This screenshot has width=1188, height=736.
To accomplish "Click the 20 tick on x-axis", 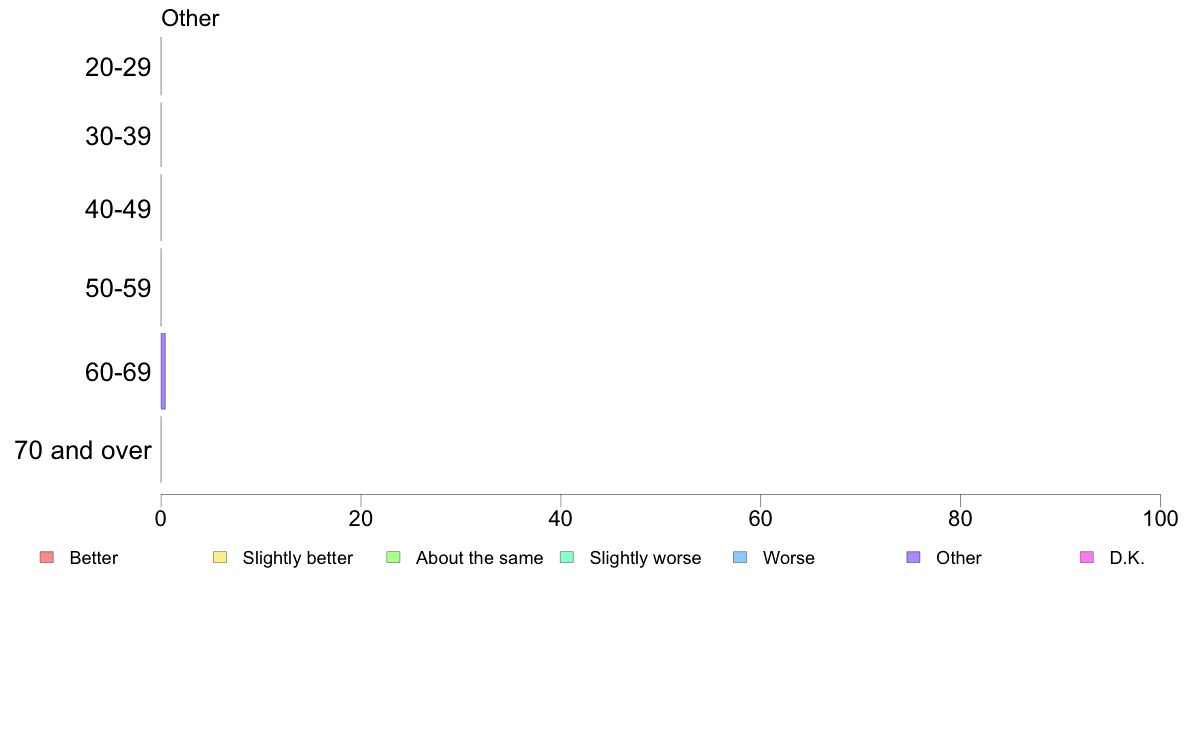I will tap(361, 519).
